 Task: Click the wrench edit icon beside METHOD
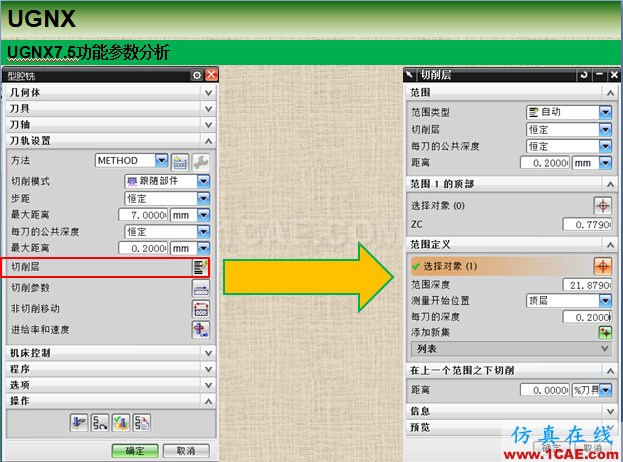201,162
